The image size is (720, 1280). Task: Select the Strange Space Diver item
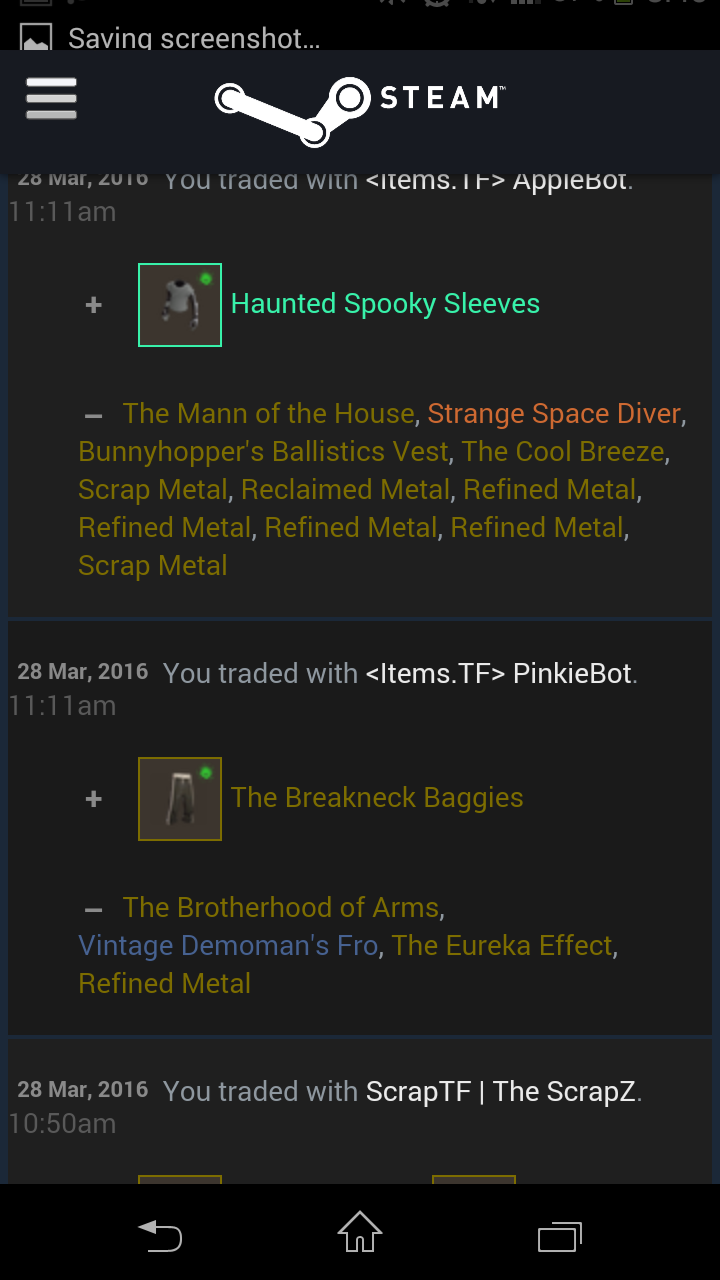coord(554,414)
